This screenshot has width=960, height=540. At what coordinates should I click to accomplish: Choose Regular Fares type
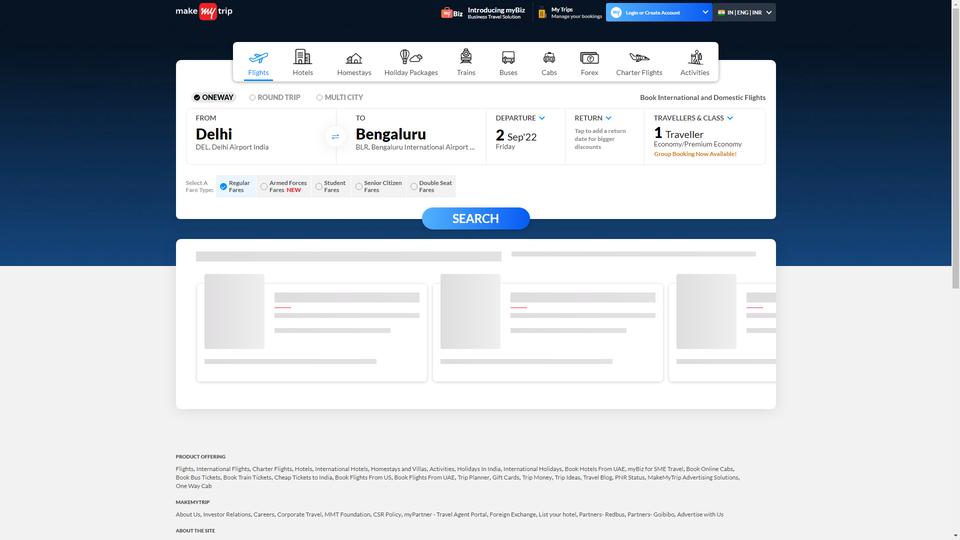[x=236, y=186]
